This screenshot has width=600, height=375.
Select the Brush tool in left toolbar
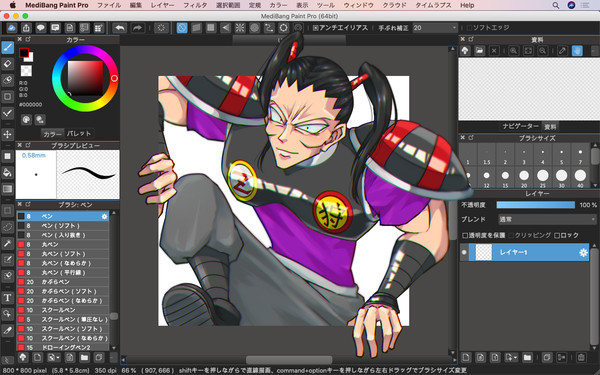[8, 48]
